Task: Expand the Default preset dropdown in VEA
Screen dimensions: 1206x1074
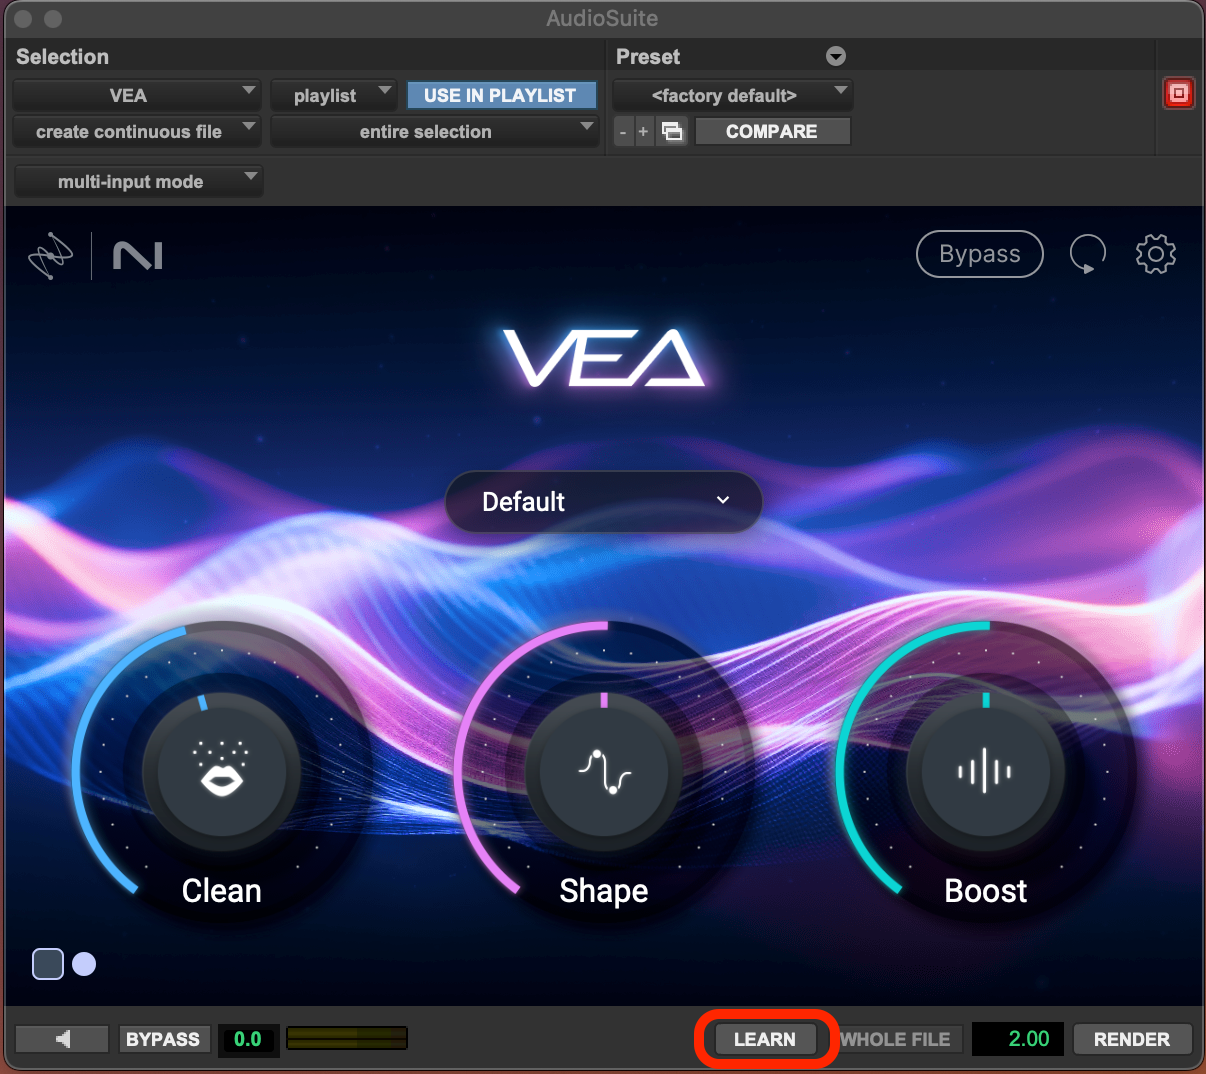Action: click(604, 502)
